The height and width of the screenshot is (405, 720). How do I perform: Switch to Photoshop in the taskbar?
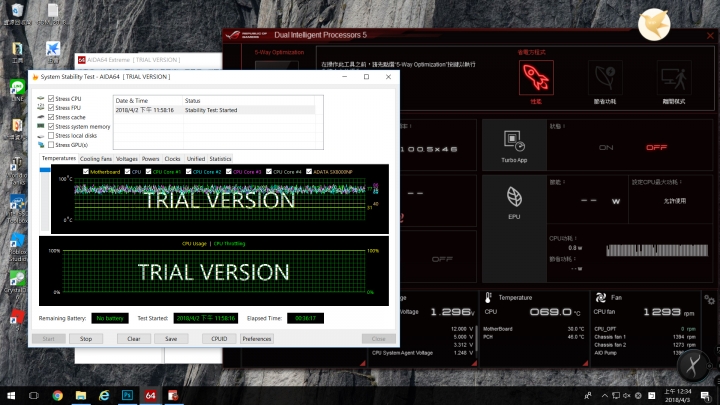click(127, 395)
